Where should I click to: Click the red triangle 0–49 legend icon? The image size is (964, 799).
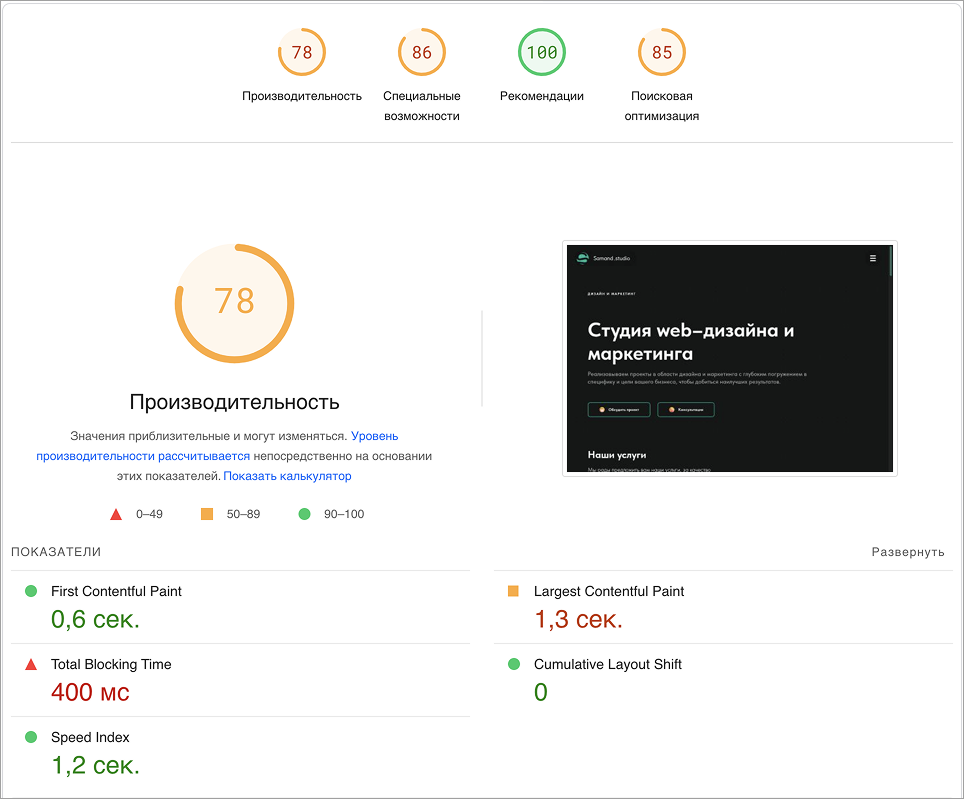[116, 514]
